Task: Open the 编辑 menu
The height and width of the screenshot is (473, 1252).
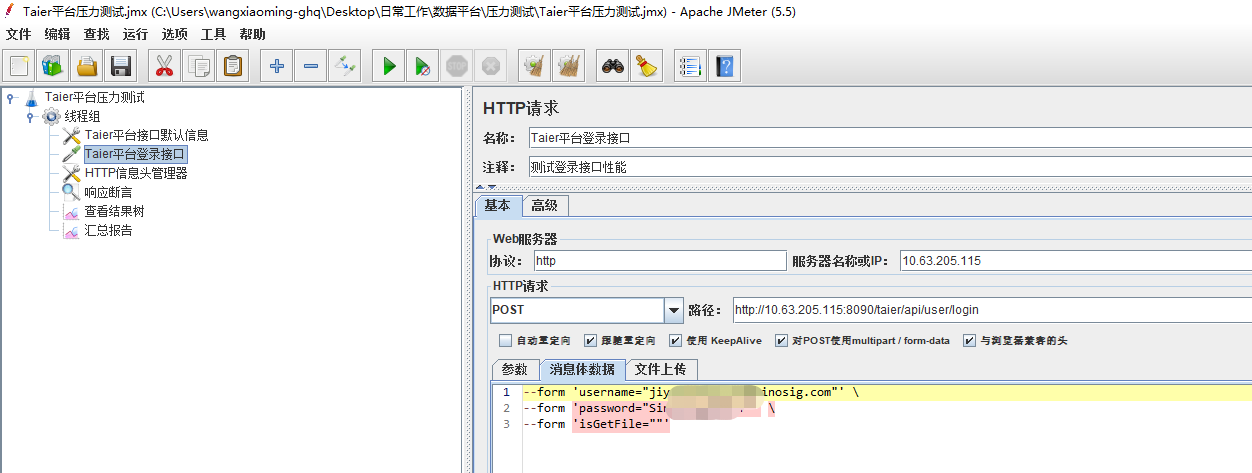Action: [58, 34]
